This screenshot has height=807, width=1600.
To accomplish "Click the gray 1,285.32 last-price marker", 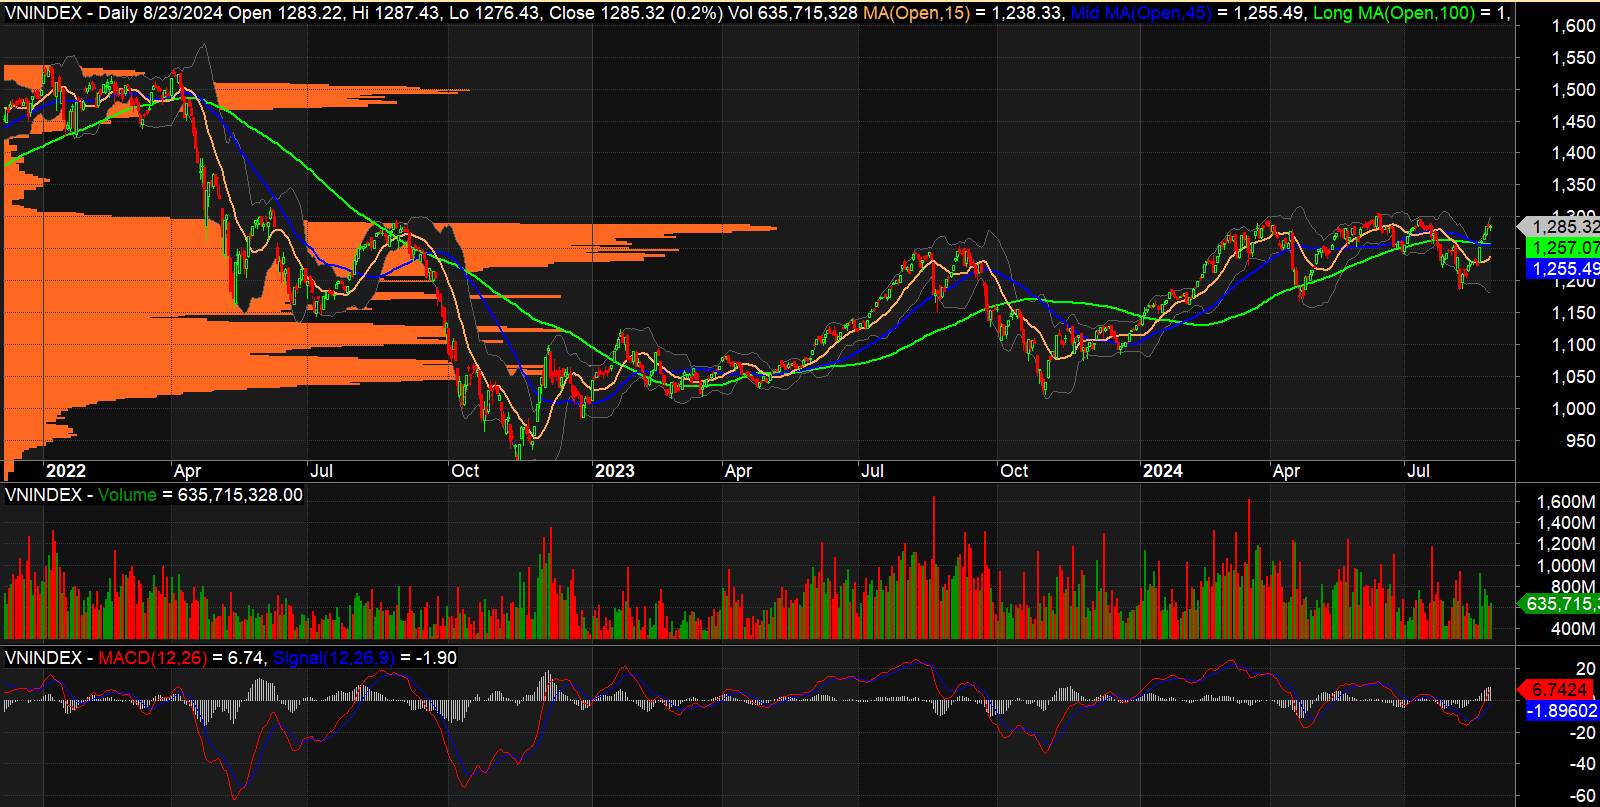I will tap(1559, 226).
